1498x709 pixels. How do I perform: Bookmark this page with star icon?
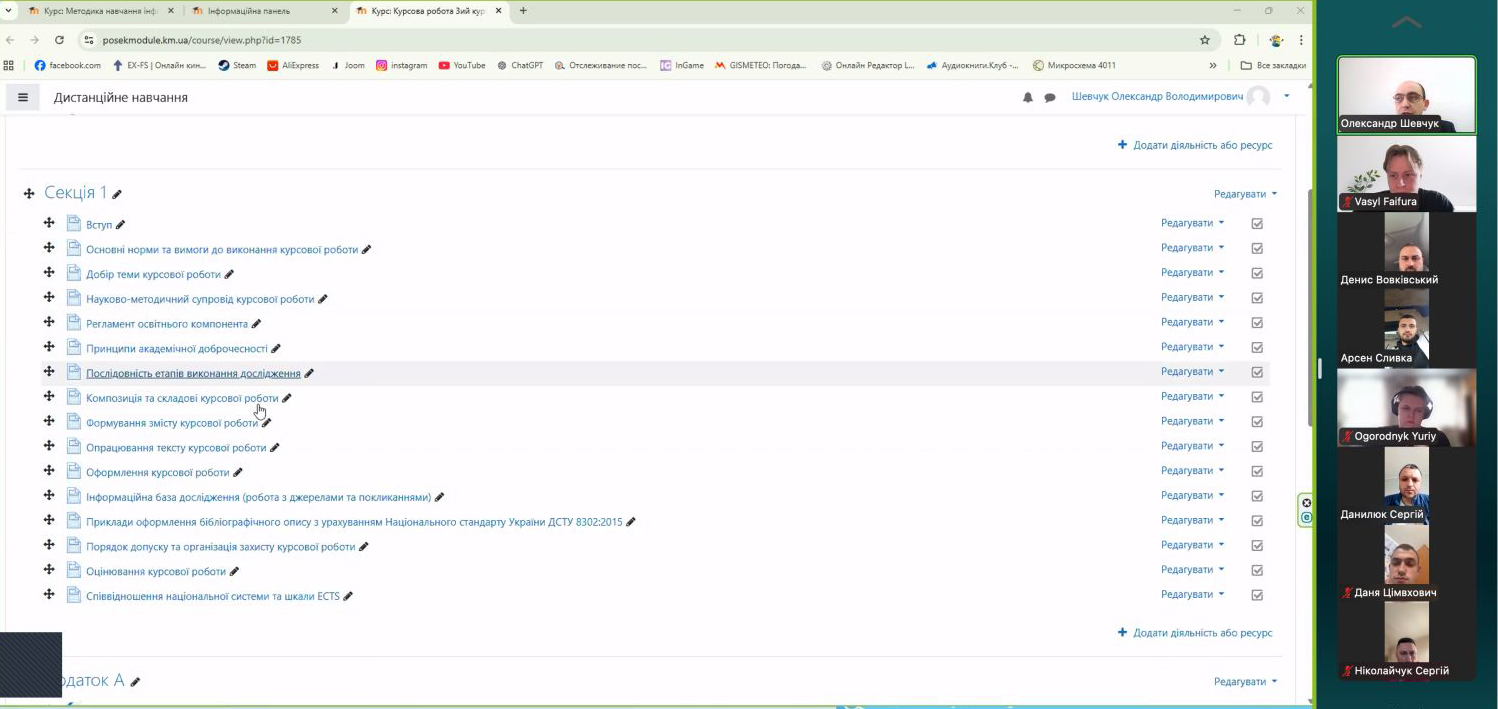(x=1205, y=40)
